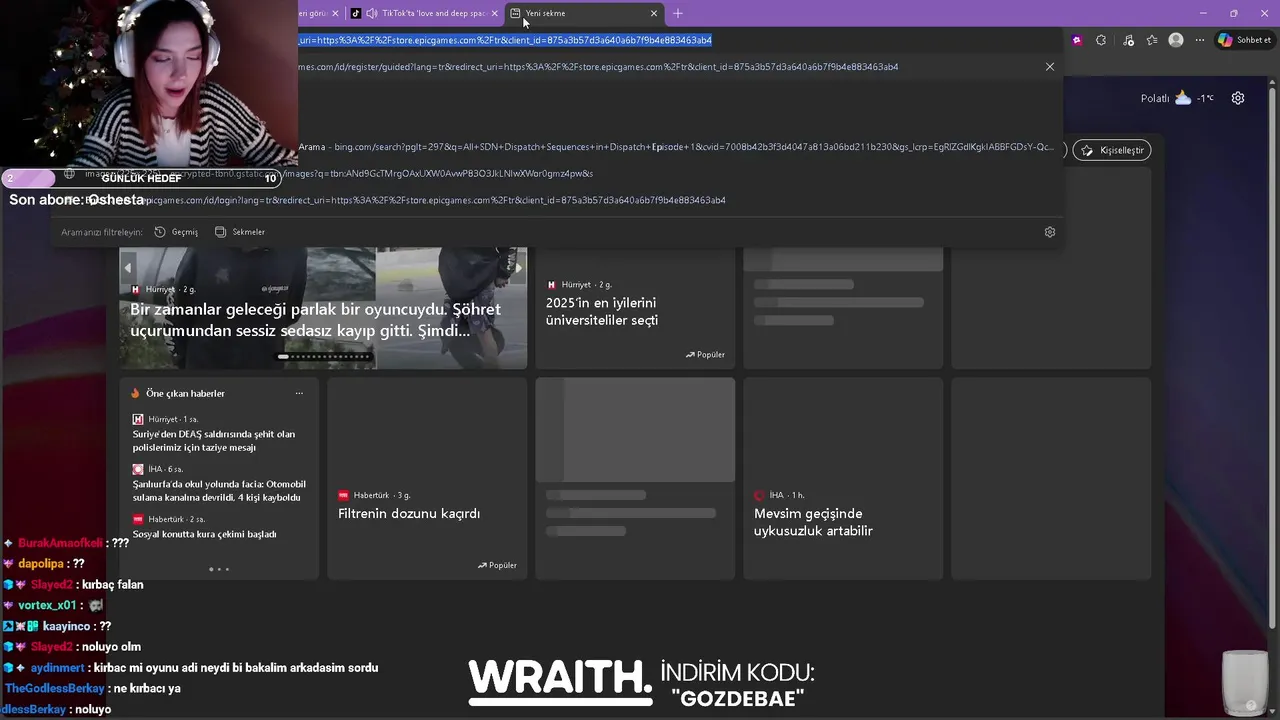Open the media control music icon

tap(1129, 40)
